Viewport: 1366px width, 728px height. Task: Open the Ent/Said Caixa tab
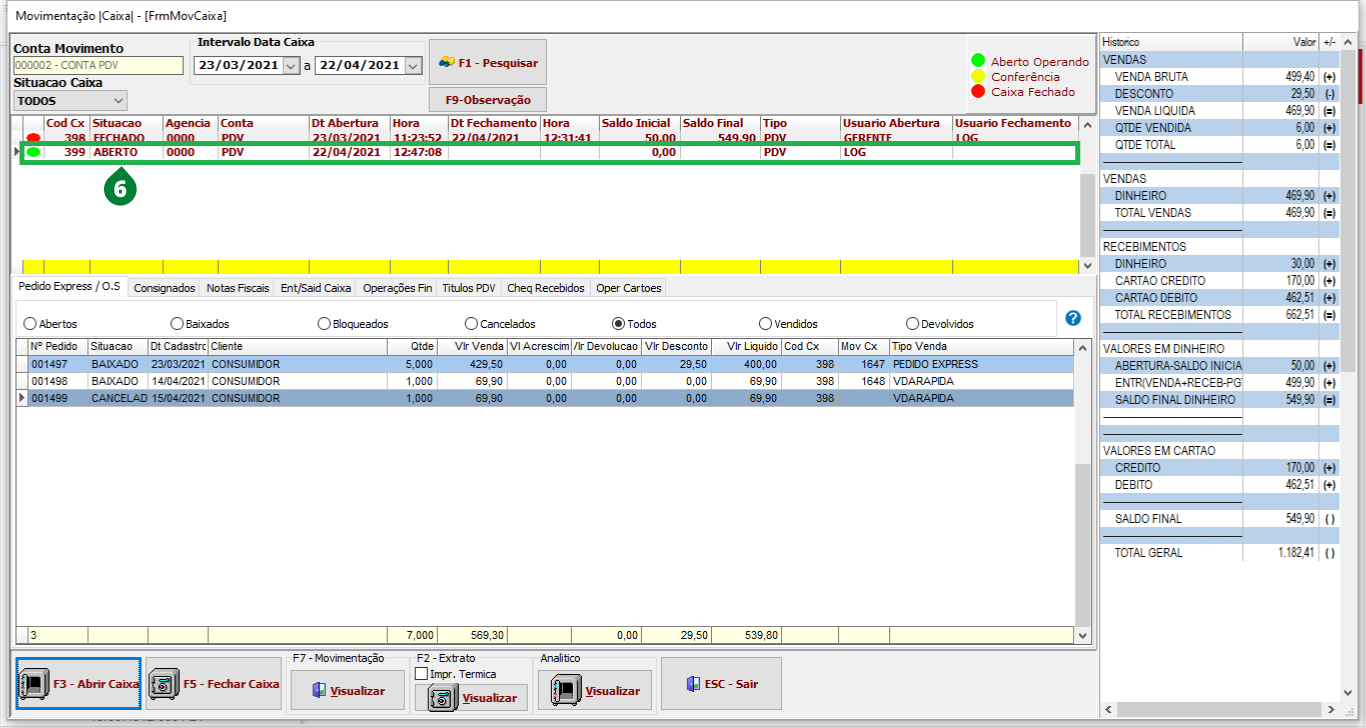point(316,288)
